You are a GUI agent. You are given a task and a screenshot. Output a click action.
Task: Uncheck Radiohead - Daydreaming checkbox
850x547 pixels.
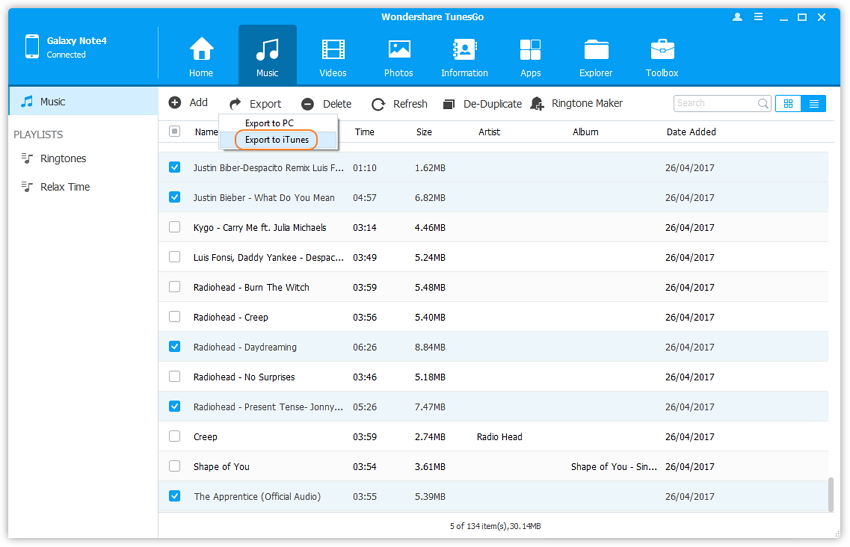pyautogui.click(x=175, y=347)
